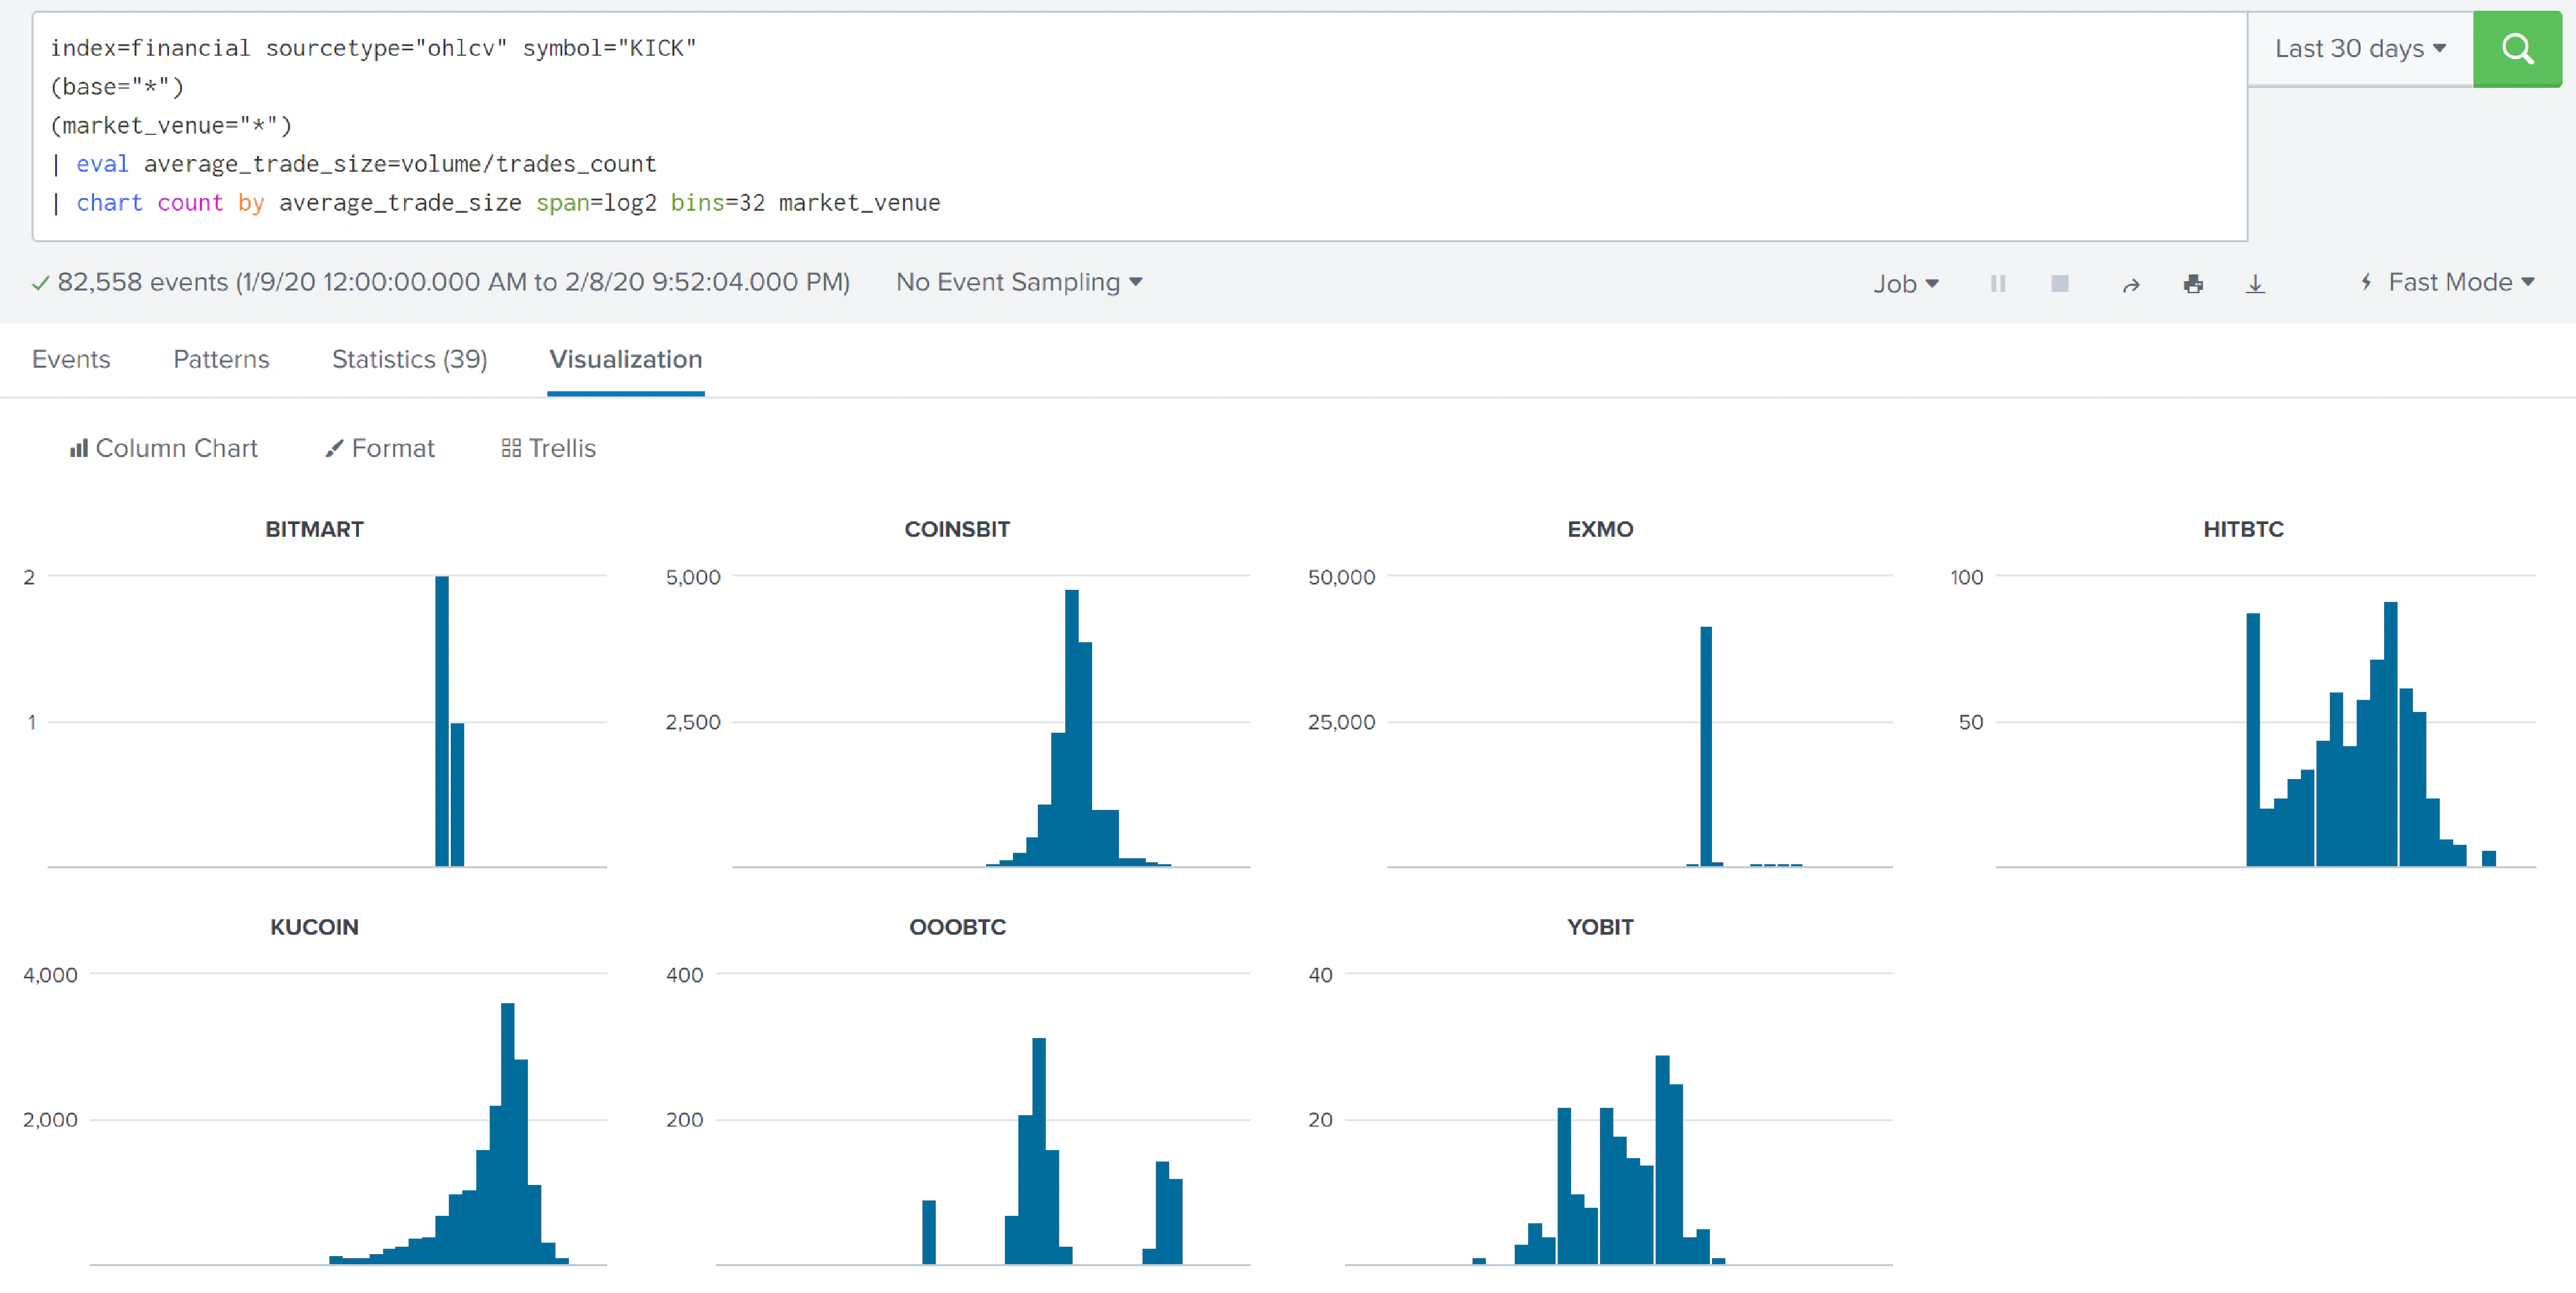
Task: Export results with the download icon
Action: (x=2255, y=284)
